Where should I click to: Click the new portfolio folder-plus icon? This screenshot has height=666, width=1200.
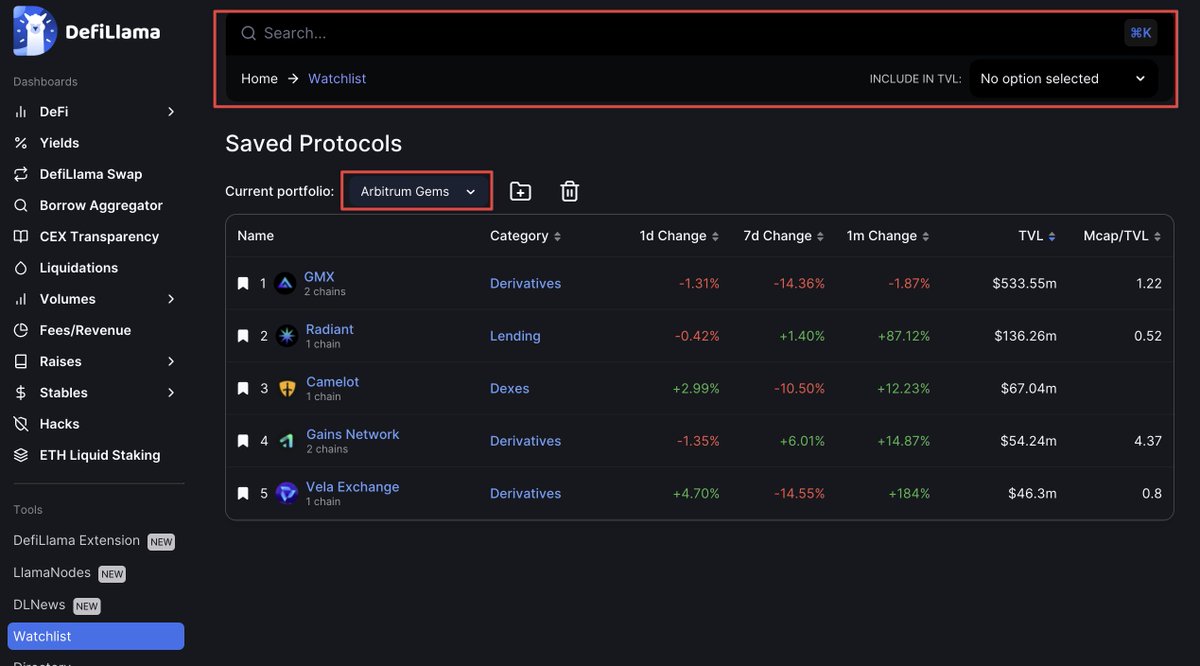click(520, 191)
